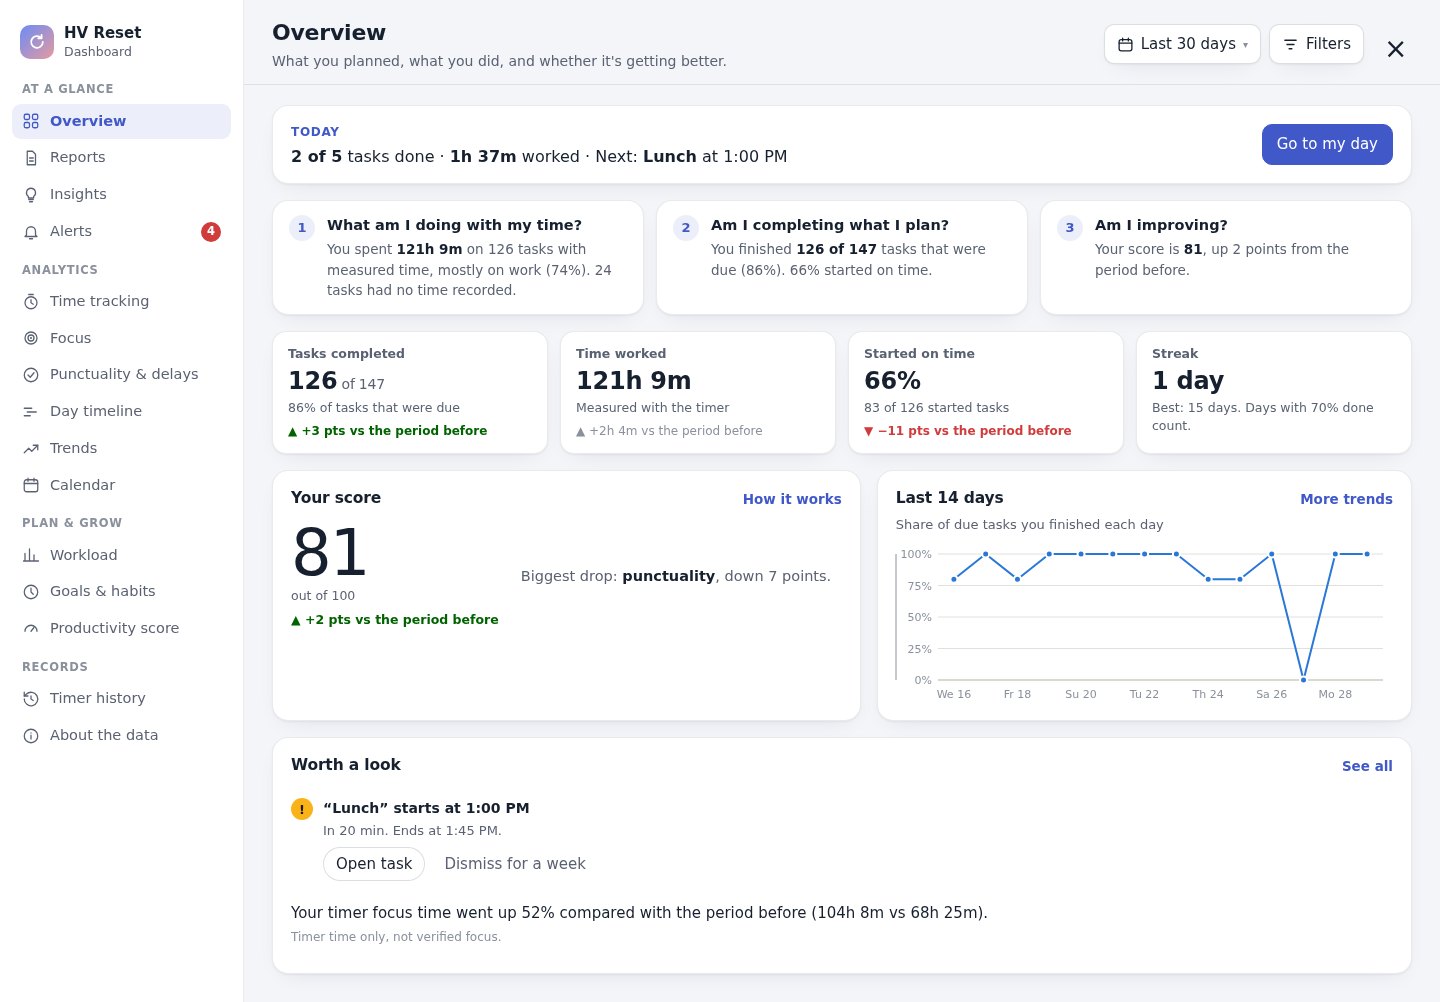1440x1002 pixels.
Task: Open Insights from the sidebar
Action: 121,195
